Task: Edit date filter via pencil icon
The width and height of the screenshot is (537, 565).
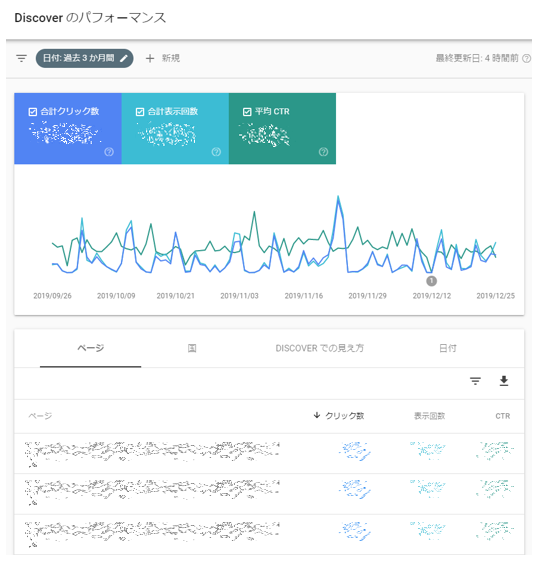Action: tap(124, 58)
